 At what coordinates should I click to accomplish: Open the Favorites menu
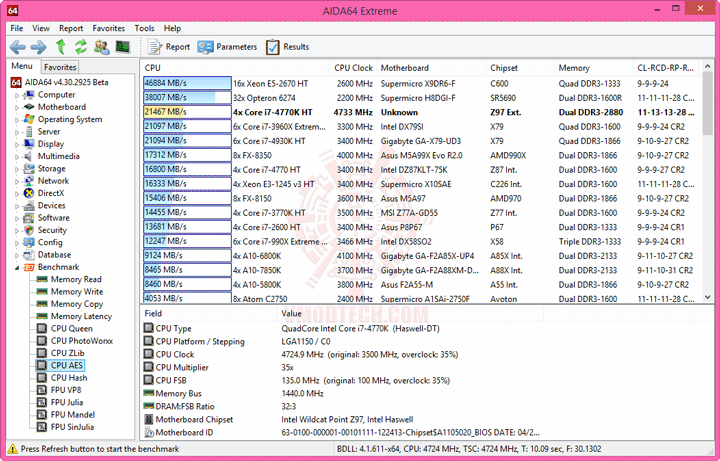pyautogui.click(x=108, y=28)
